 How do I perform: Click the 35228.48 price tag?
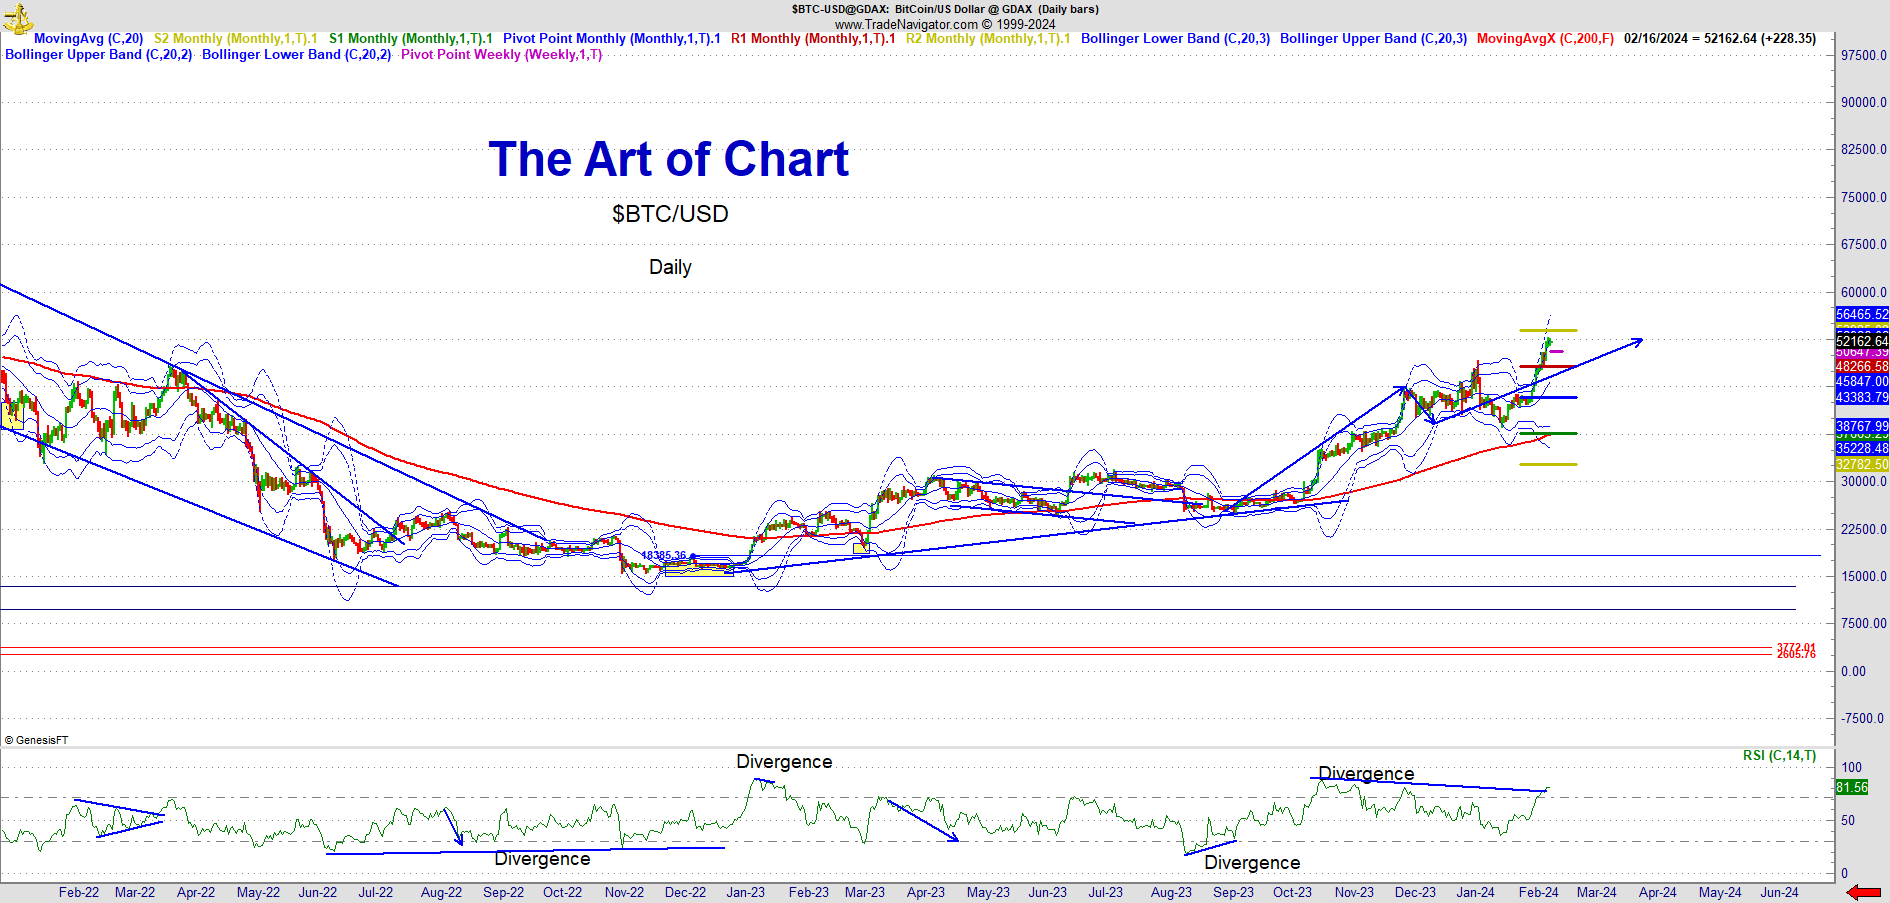[1862, 449]
